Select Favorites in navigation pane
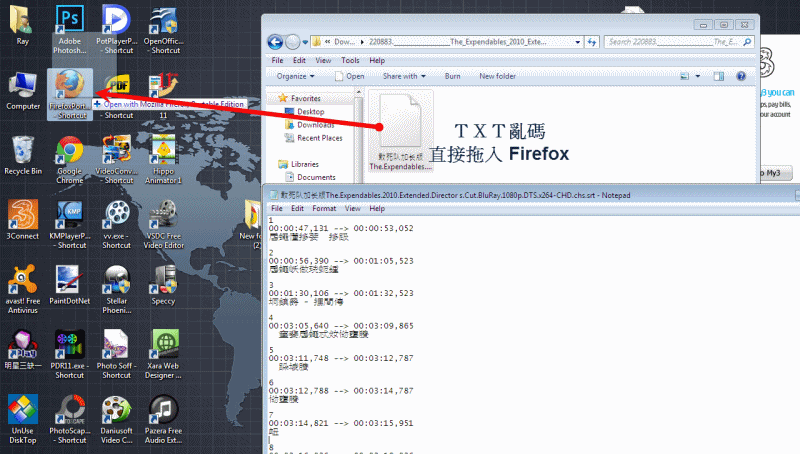Viewport: 800px width, 454px height. click(306, 98)
